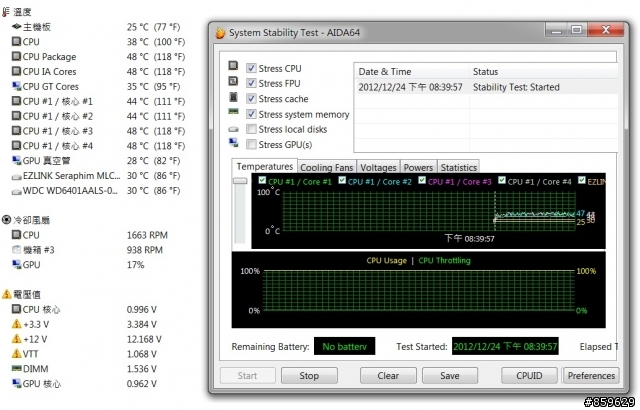Switch to the Cooling Fans tab
The image size is (640, 410).
[327, 167]
